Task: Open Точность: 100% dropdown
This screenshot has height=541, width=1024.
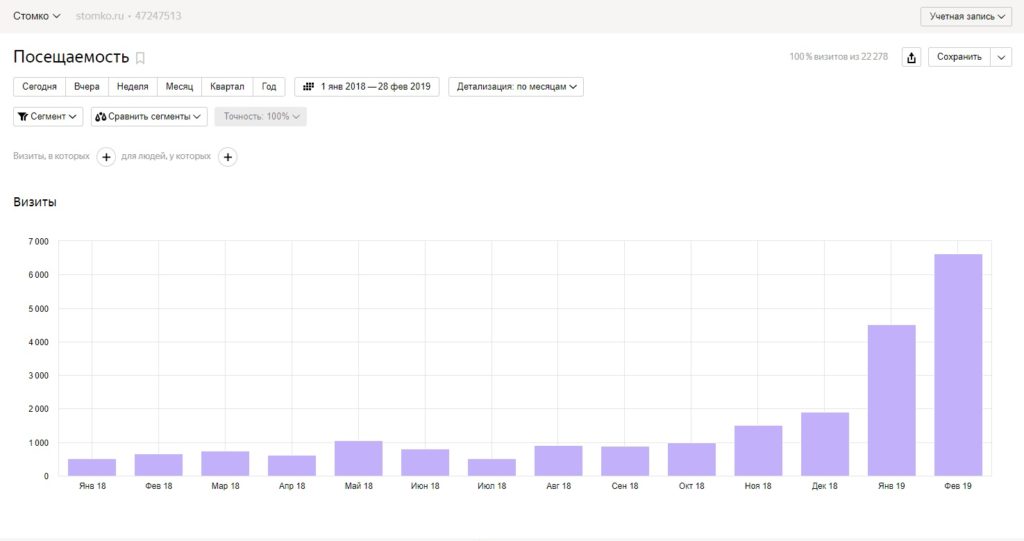Action: click(x=261, y=116)
